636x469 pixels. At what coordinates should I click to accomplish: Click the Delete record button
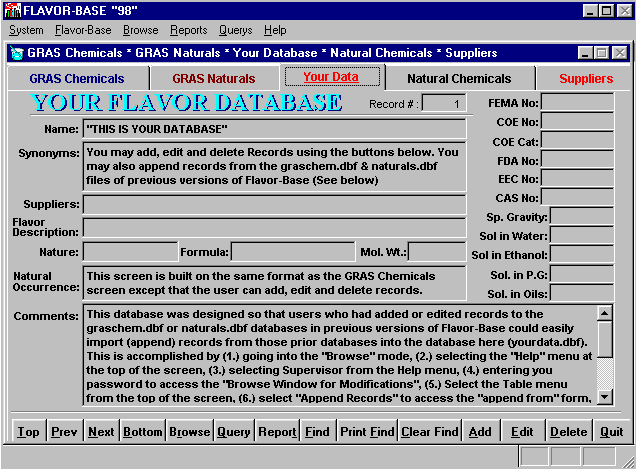click(569, 432)
